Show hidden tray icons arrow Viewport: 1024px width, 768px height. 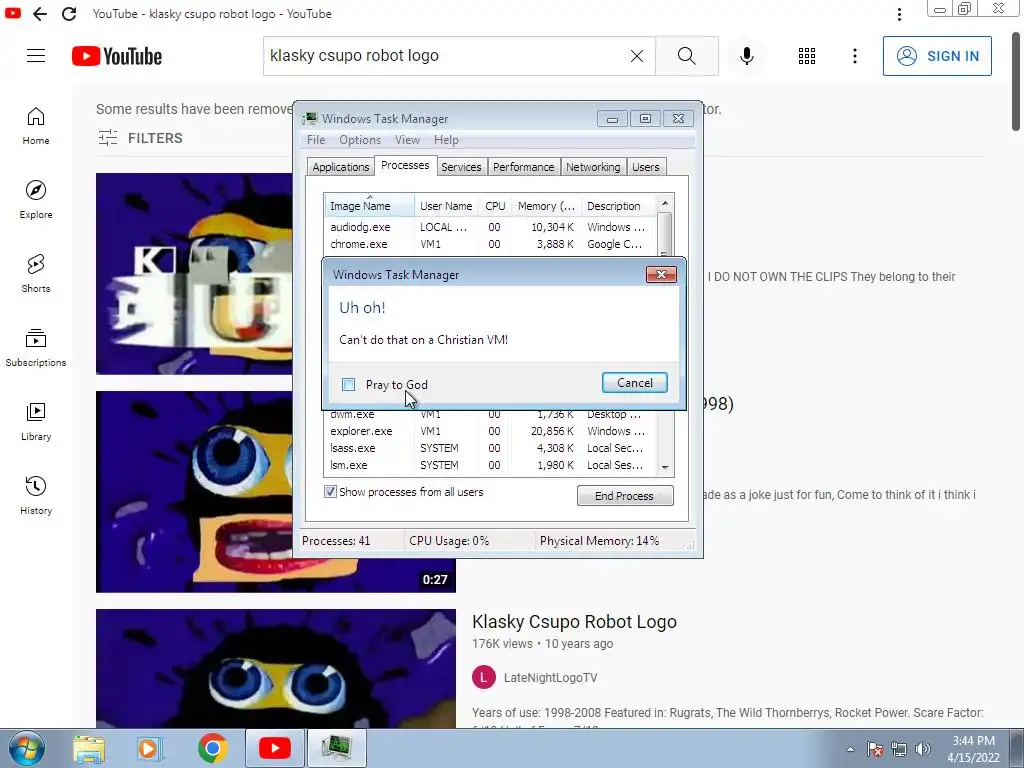[850, 749]
